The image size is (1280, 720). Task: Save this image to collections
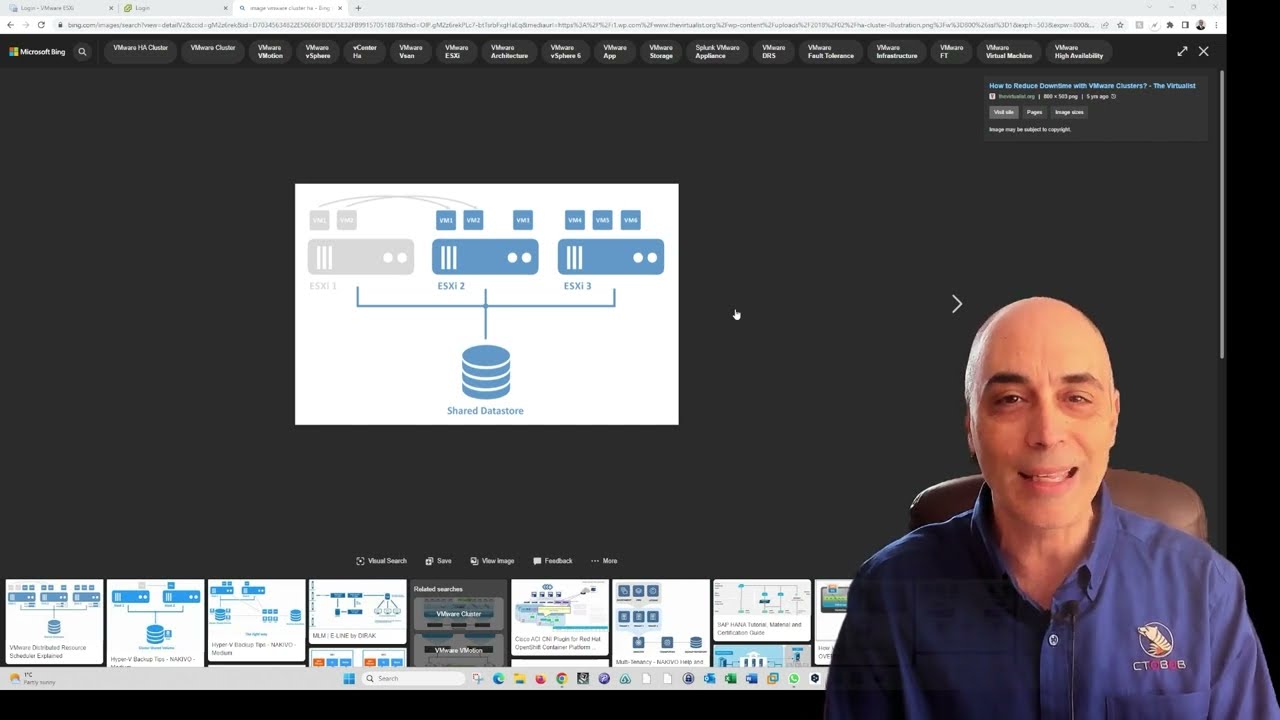tap(438, 561)
